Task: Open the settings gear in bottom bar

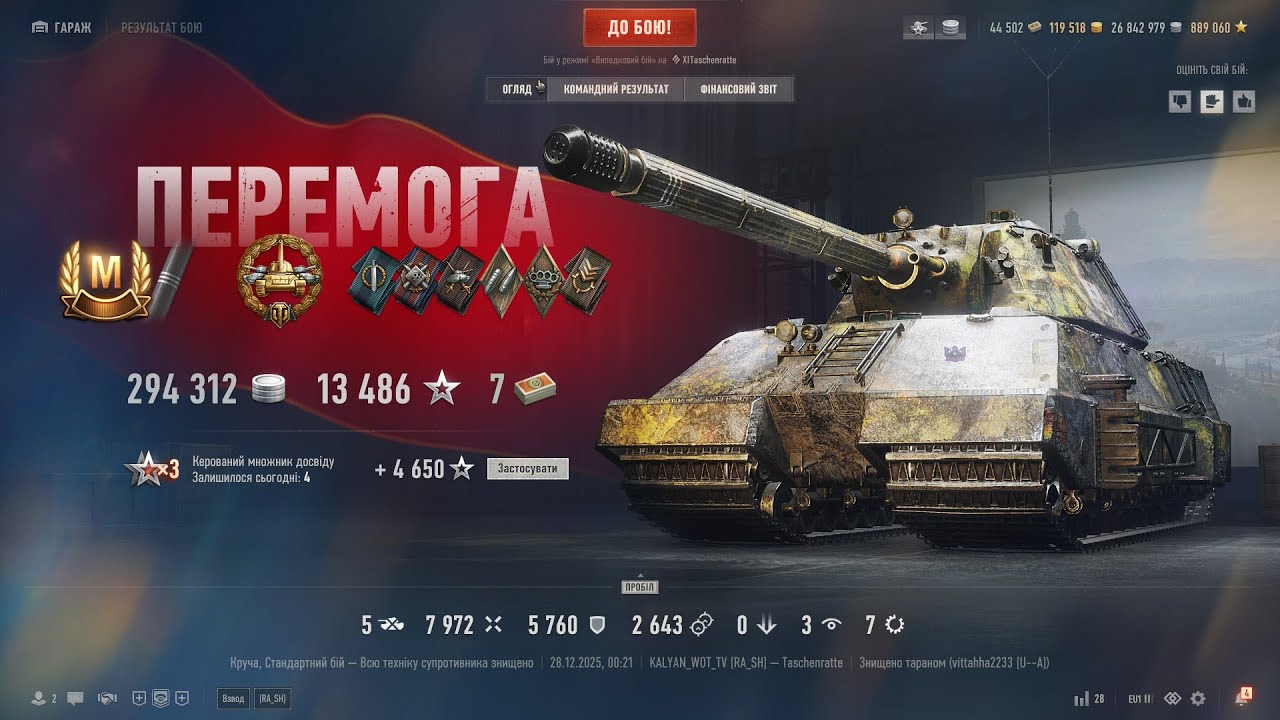Action: point(1198,698)
